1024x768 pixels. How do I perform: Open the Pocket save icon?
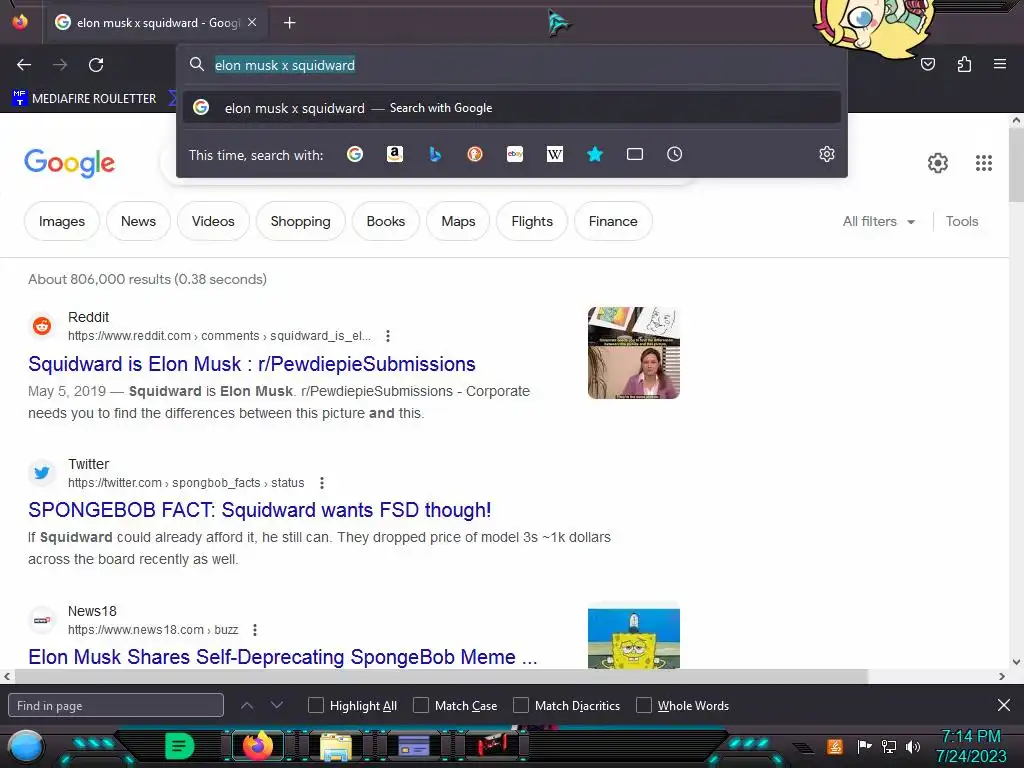[x=927, y=64]
